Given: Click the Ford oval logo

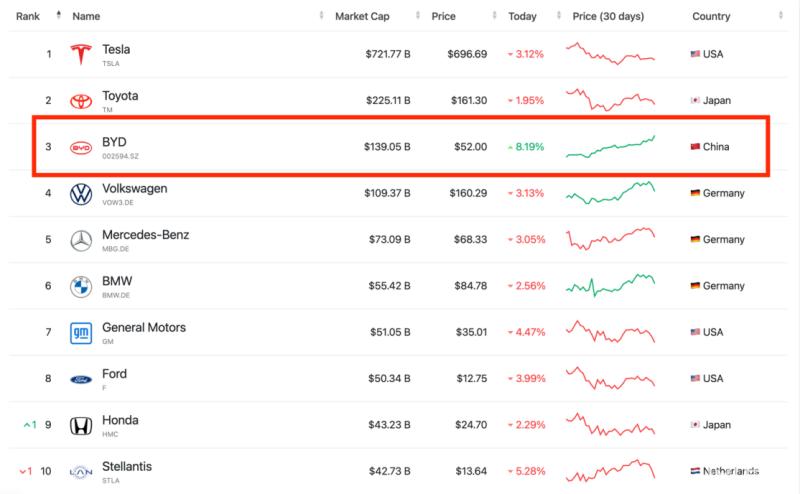Looking at the screenshot, I should click(81, 379).
